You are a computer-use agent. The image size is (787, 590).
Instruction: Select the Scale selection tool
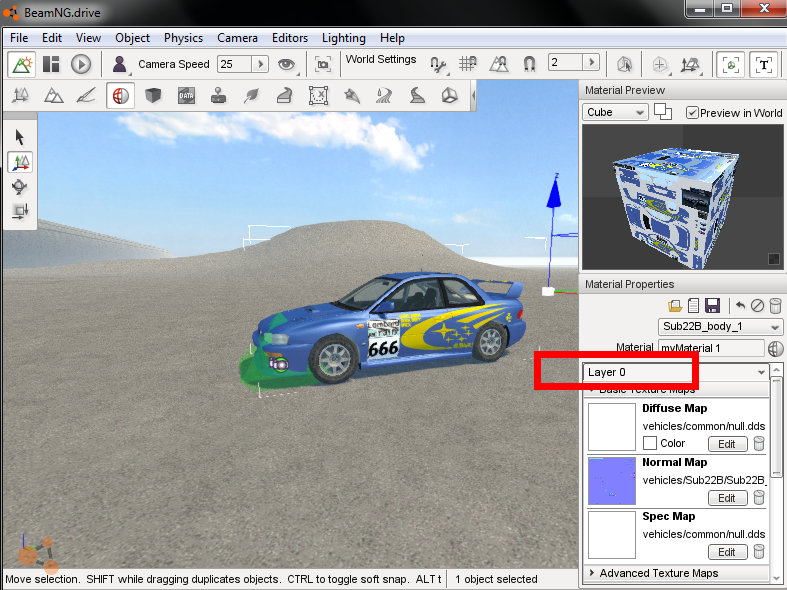click(x=20, y=211)
